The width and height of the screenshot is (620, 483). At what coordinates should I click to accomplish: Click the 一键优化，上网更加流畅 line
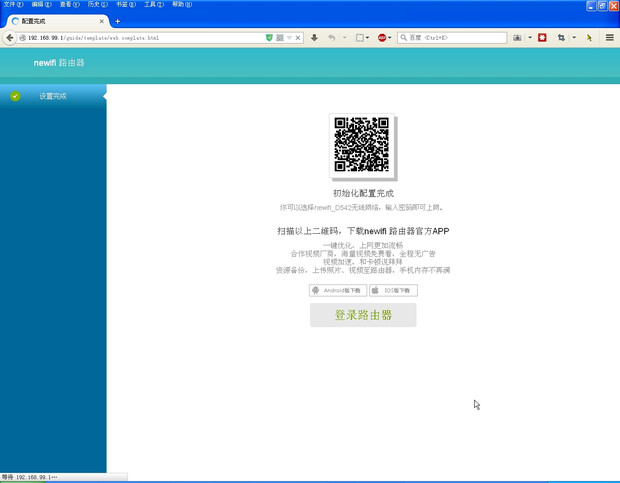(363, 245)
